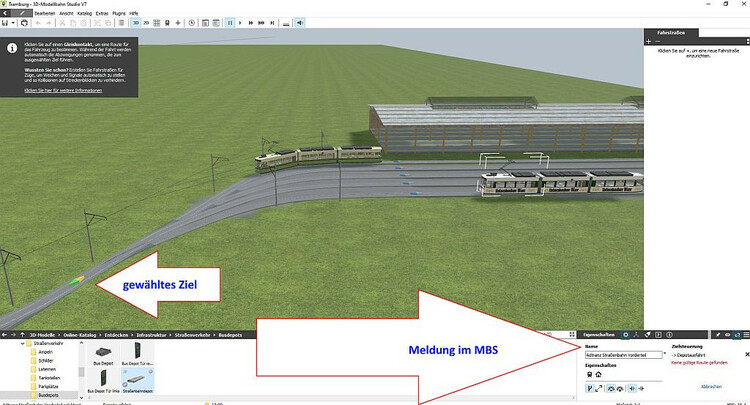Screen dimensions: 750x405
Task: Pause the simulation
Action: [x=230, y=23]
